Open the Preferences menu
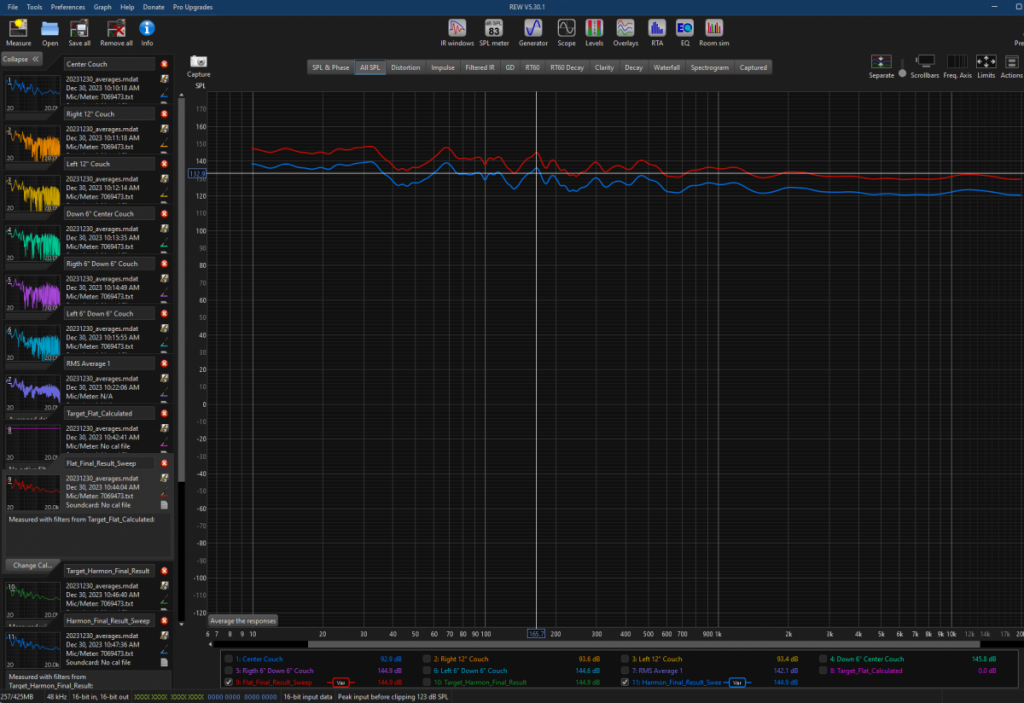This screenshot has height=703, width=1024. (68, 7)
